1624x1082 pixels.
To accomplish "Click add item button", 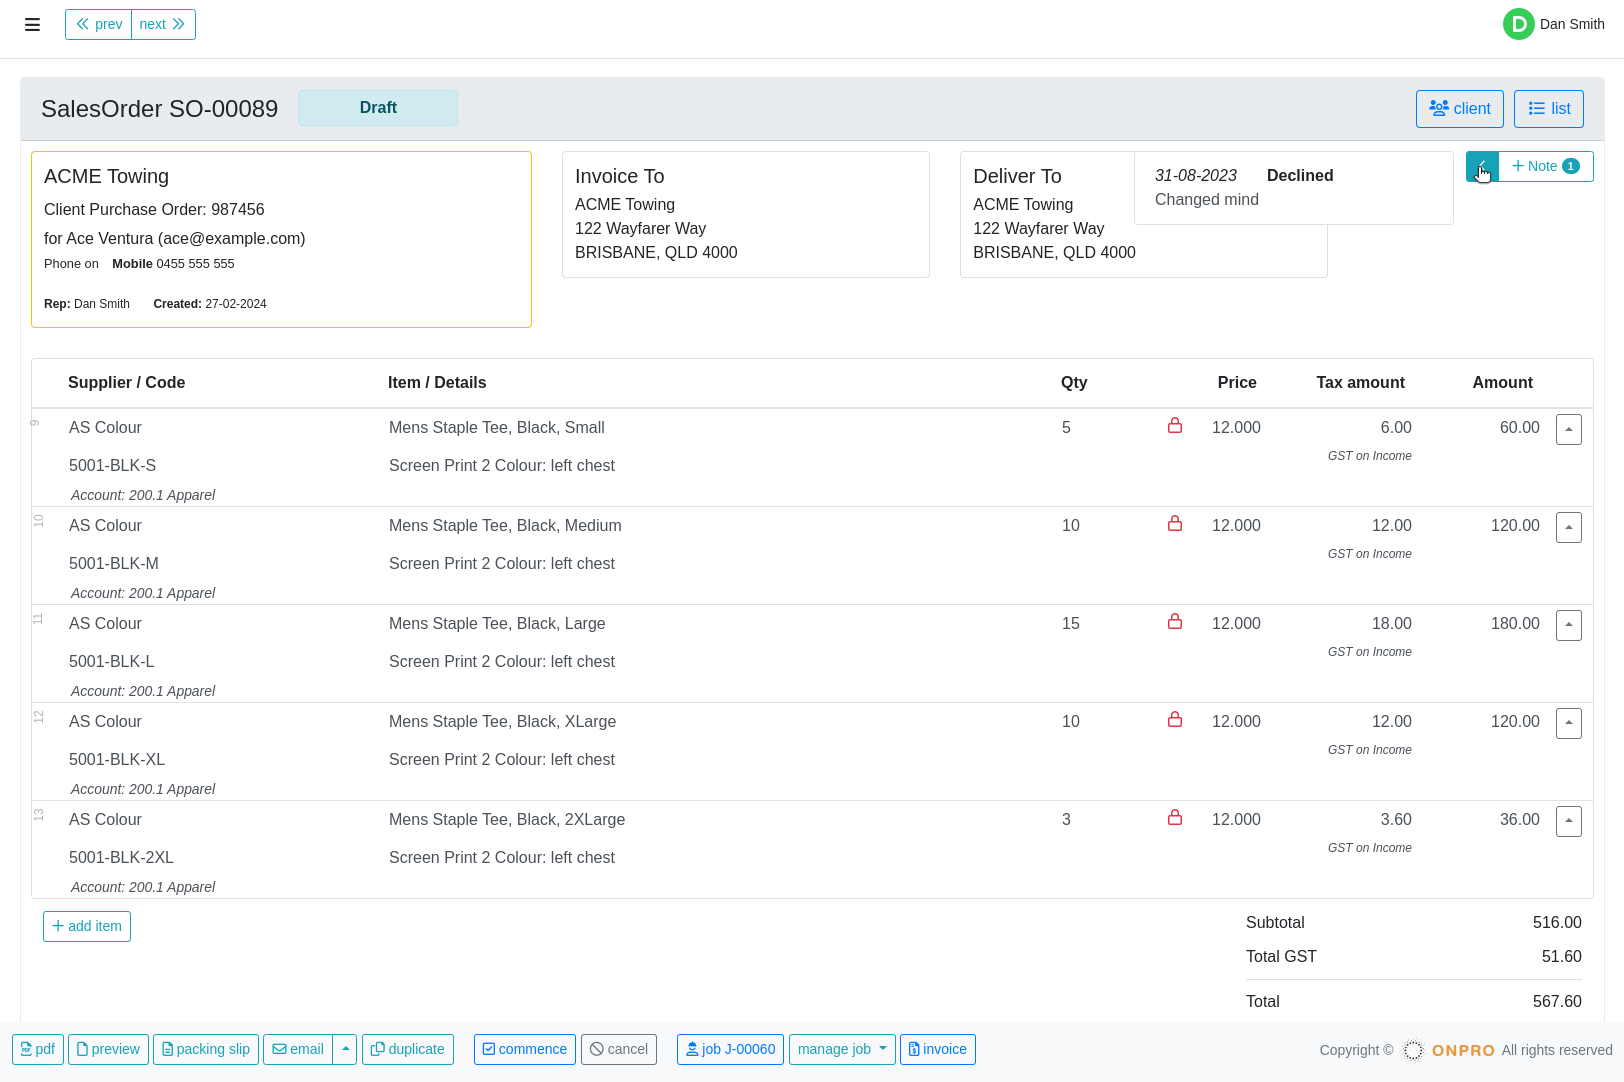I will [x=87, y=926].
